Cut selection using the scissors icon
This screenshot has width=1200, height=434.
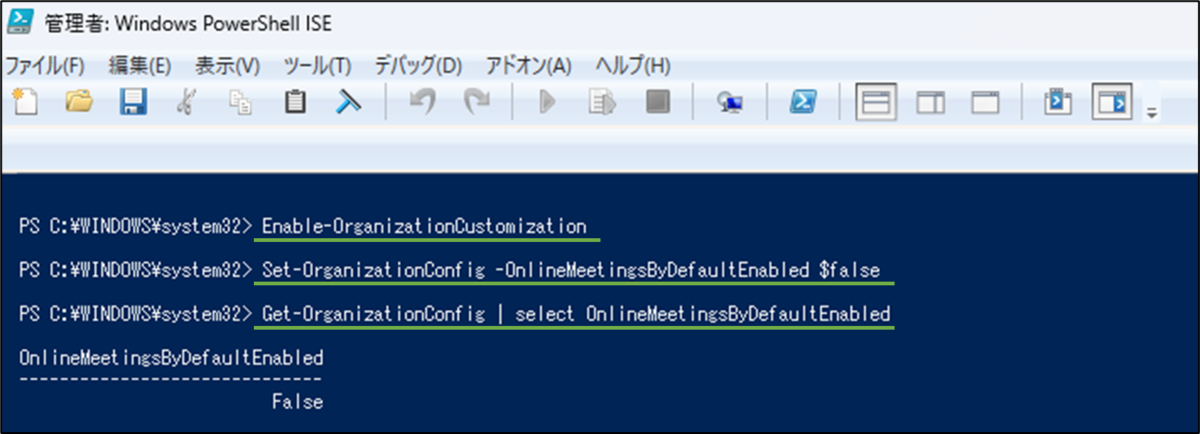click(186, 102)
